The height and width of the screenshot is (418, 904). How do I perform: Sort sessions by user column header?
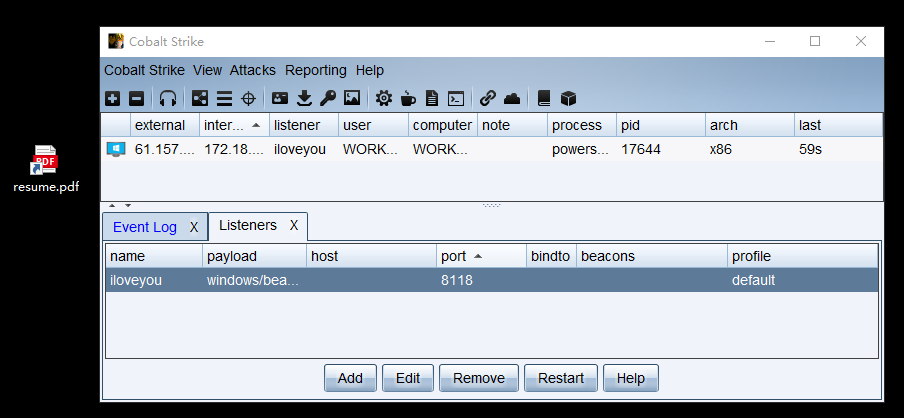click(373, 125)
